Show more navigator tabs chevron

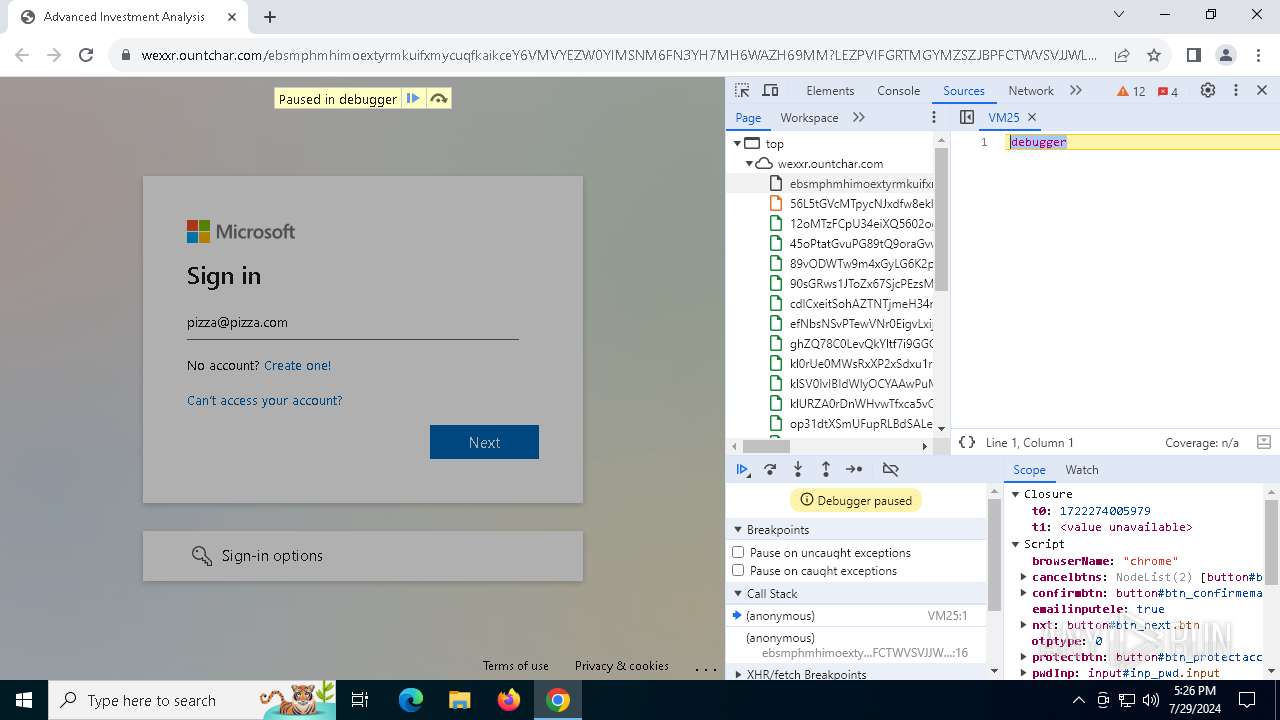click(859, 117)
